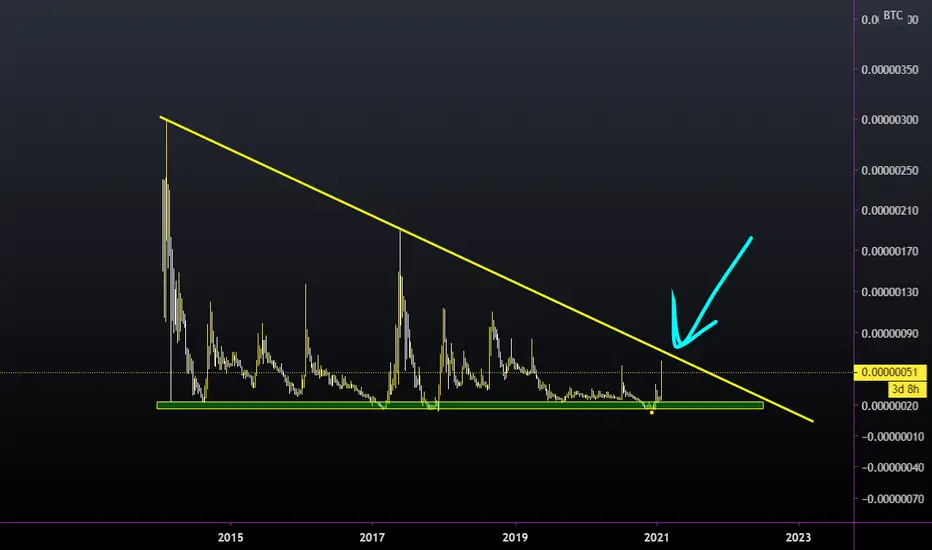The image size is (932, 550).
Task: Click the 0.00000020 price axis label
Action: pyautogui.click(x=890, y=406)
